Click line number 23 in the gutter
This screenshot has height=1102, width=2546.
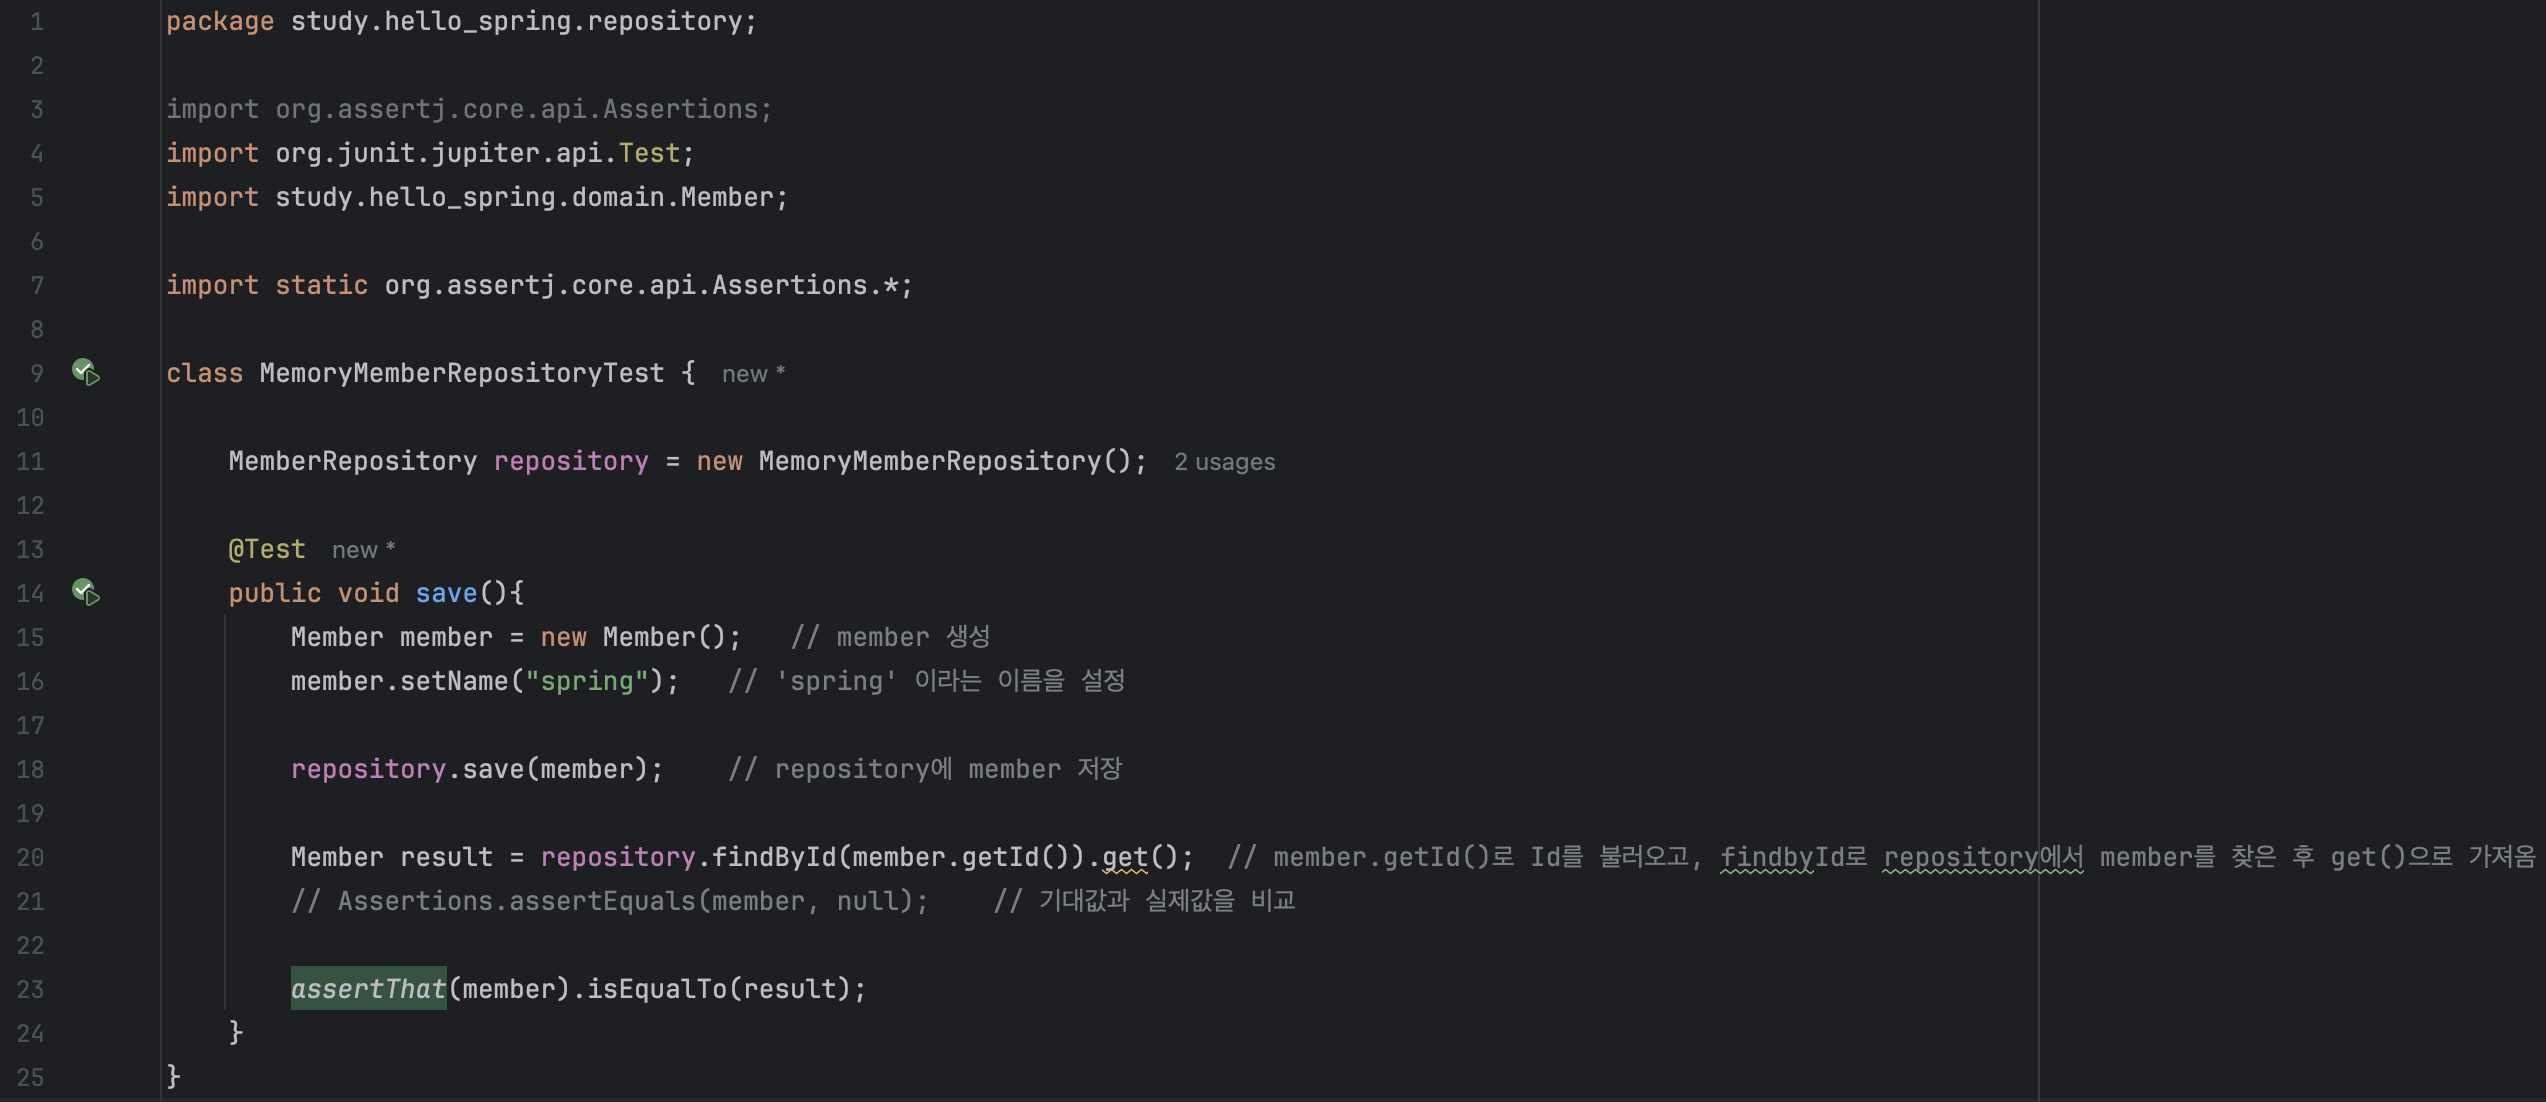pos(31,989)
